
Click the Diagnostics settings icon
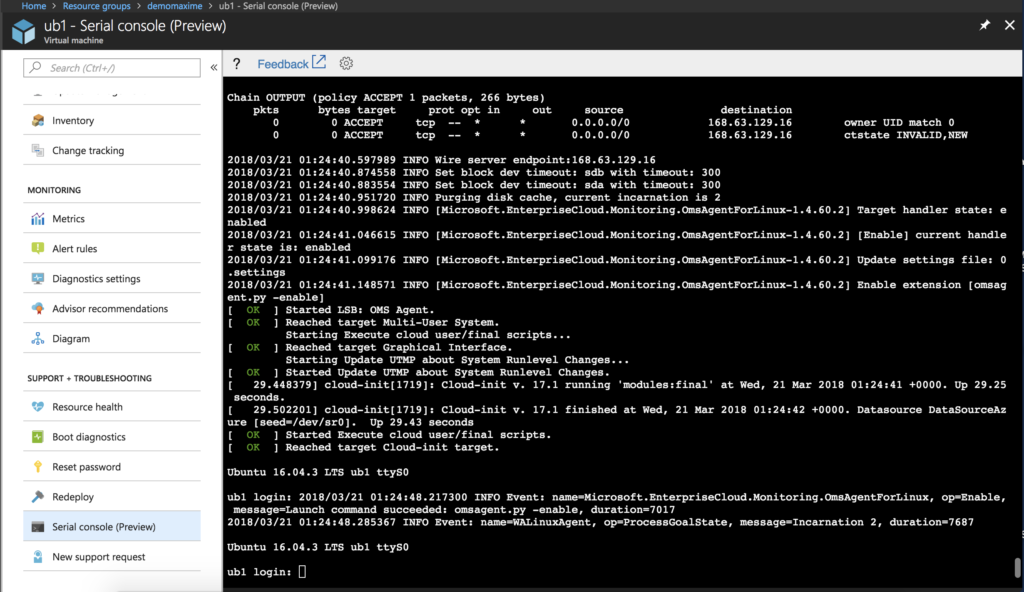pyautogui.click(x=38, y=279)
